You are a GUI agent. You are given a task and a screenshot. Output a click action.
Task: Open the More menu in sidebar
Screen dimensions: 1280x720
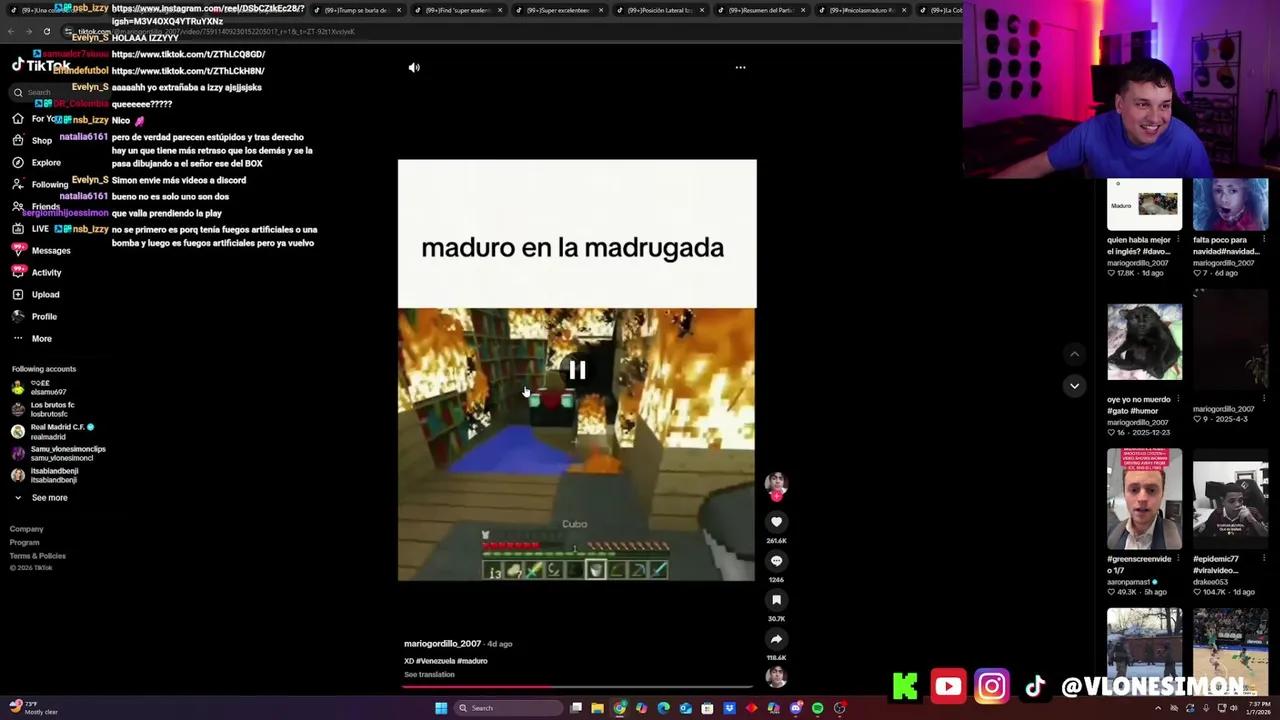(32, 338)
